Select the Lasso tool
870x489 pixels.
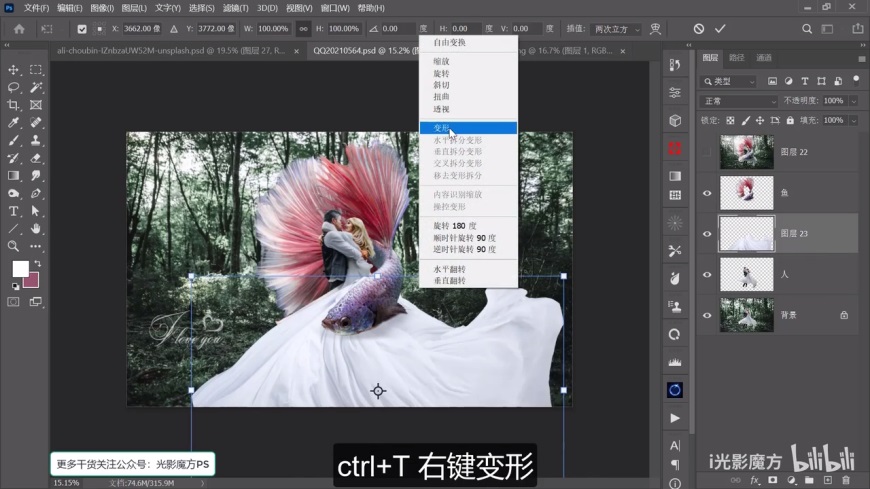tap(13, 88)
